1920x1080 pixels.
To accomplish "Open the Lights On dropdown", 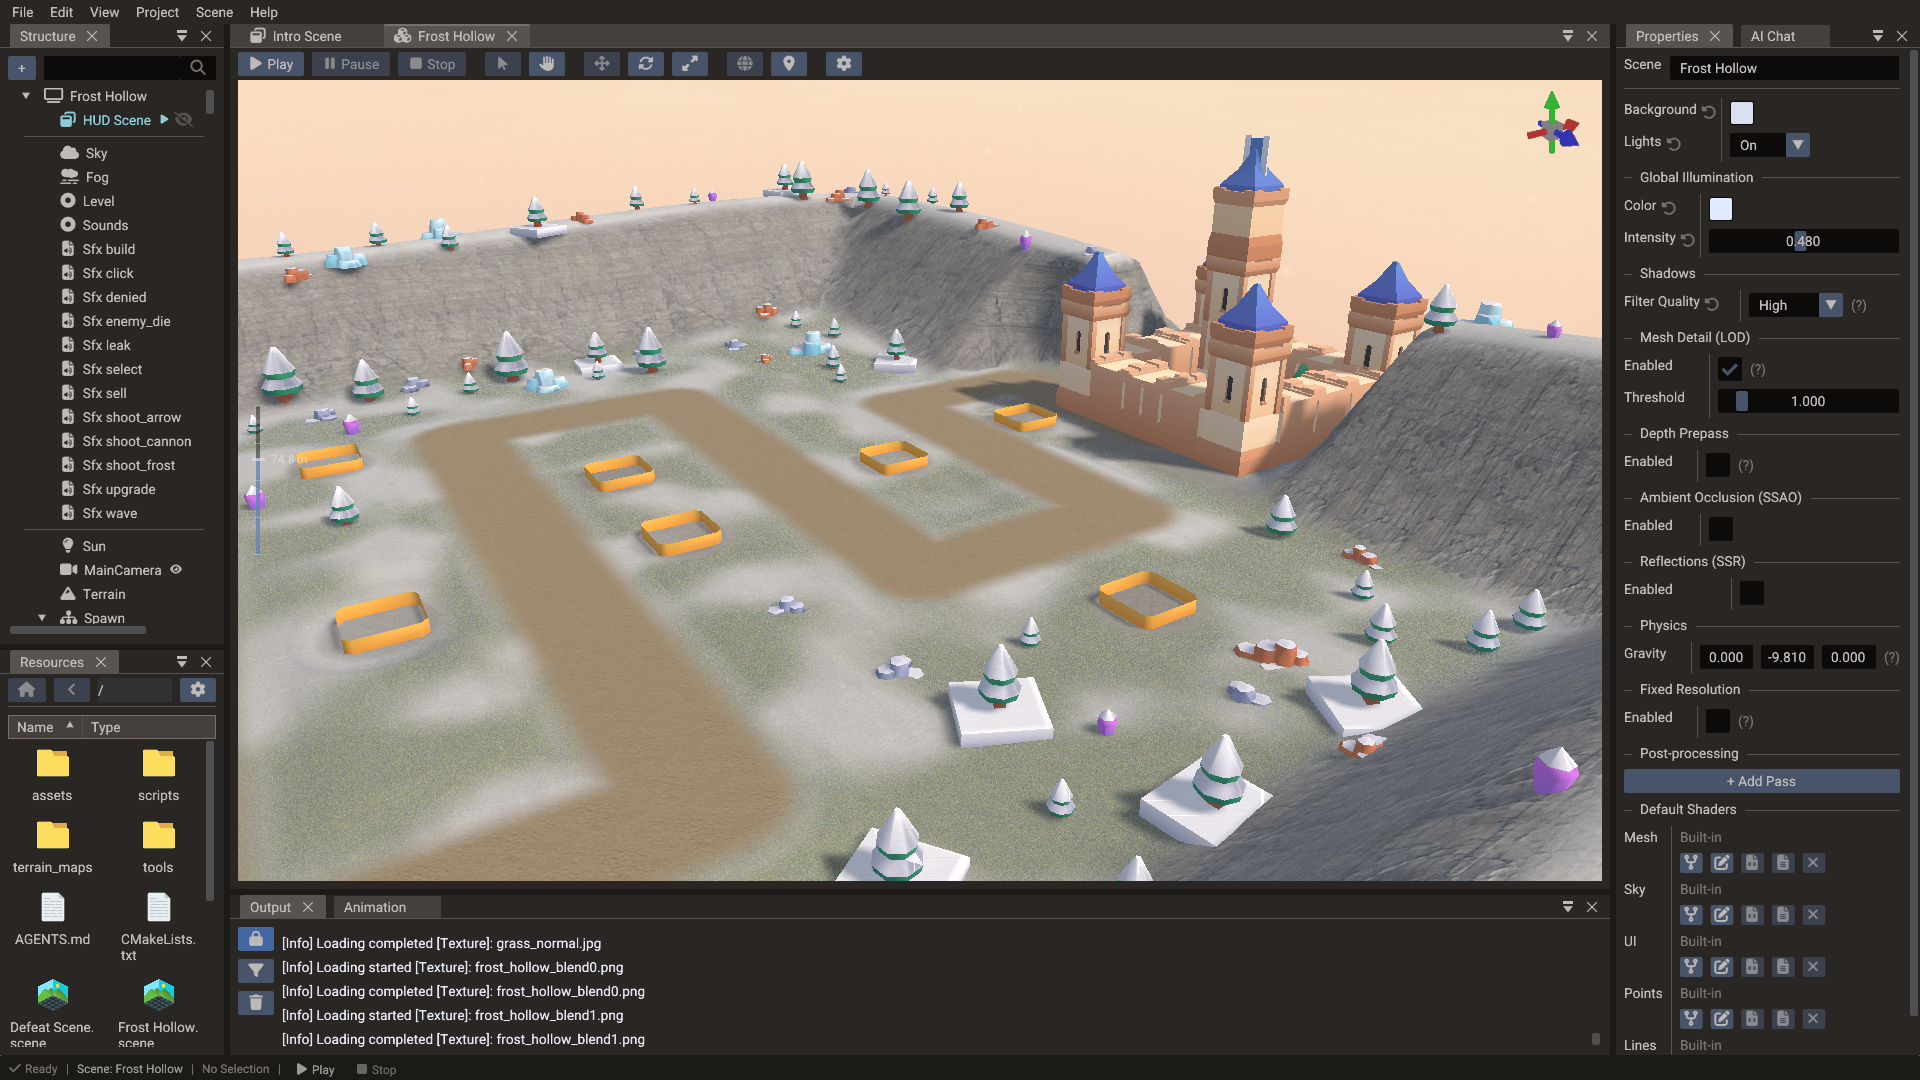I will point(1770,145).
